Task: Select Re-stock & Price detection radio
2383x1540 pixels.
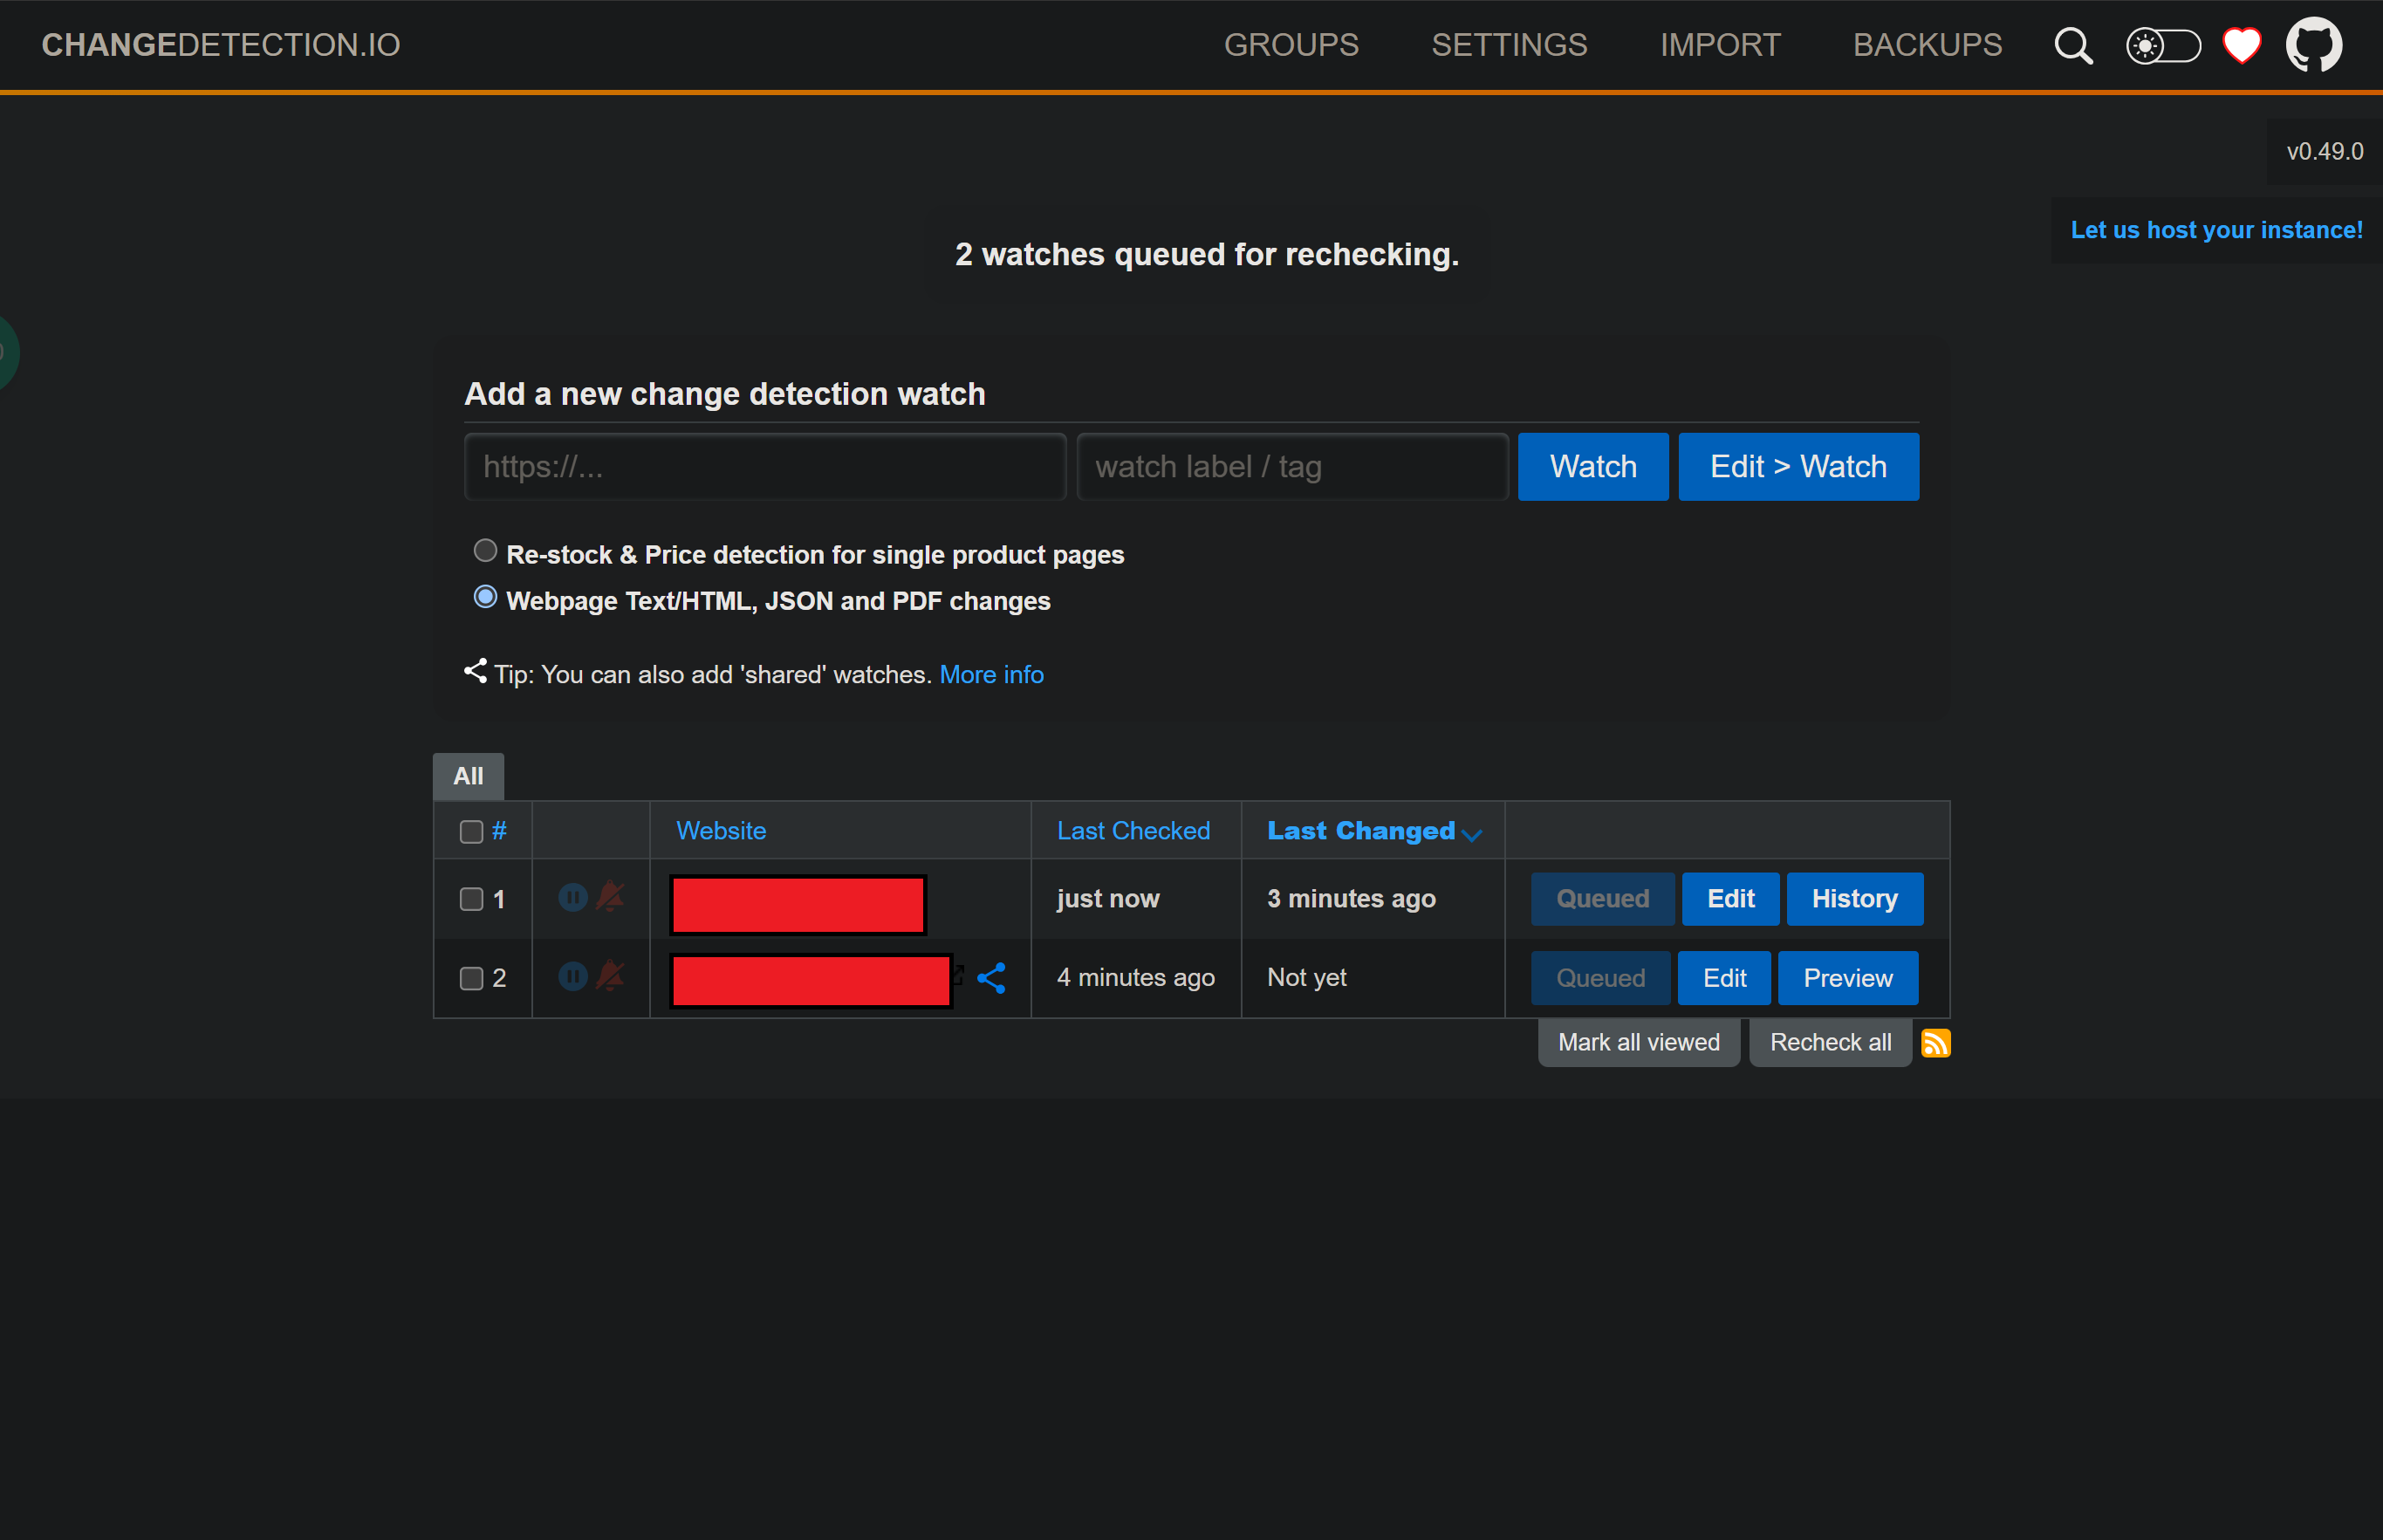Action: point(485,551)
